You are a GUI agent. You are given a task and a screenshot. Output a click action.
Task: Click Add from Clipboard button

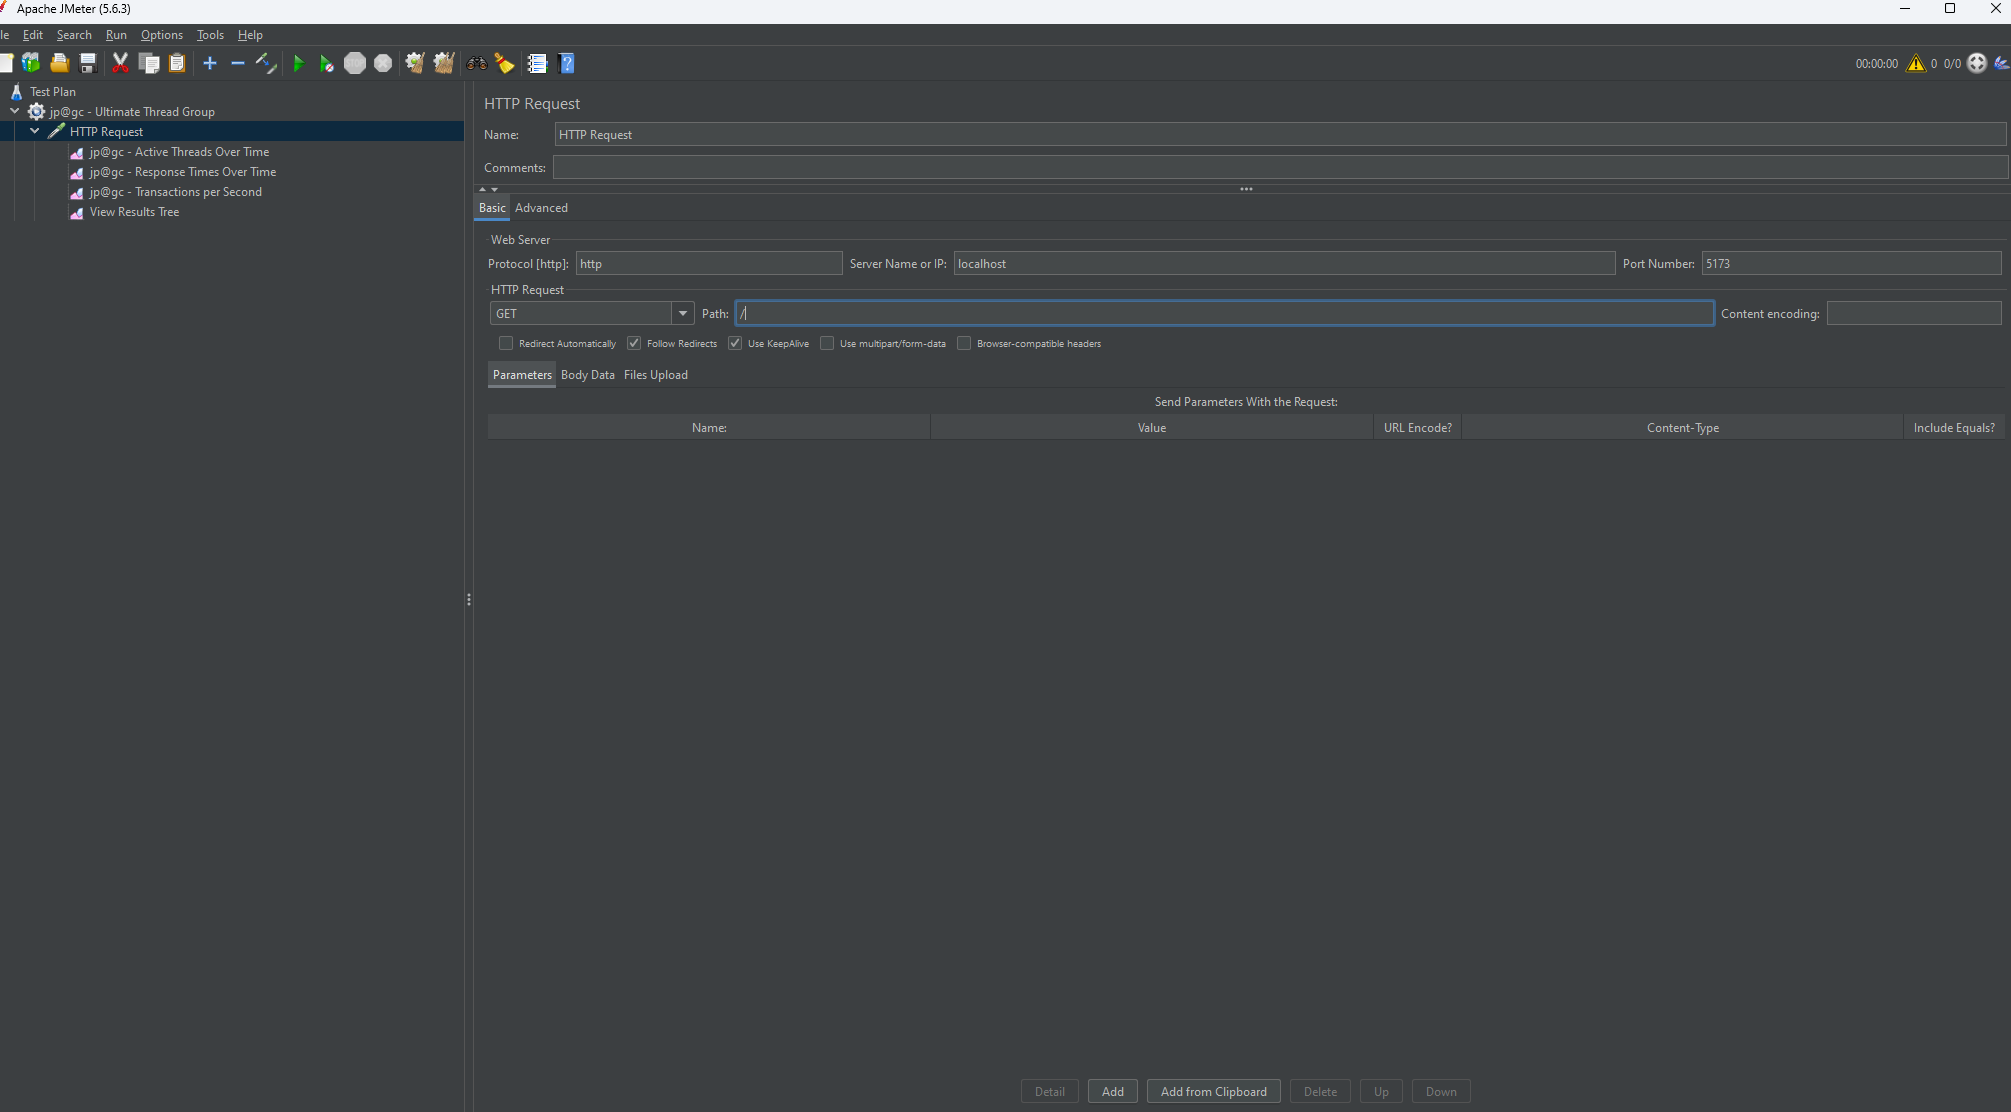click(x=1213, y=1091)
